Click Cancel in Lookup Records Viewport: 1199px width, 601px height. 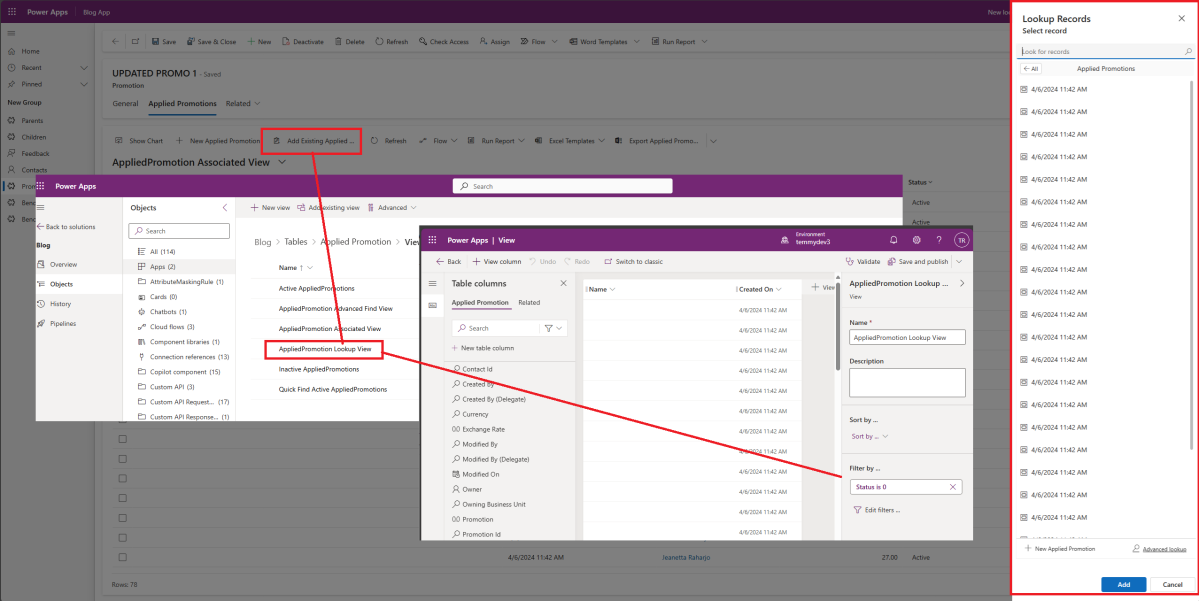pos(1172,584)
